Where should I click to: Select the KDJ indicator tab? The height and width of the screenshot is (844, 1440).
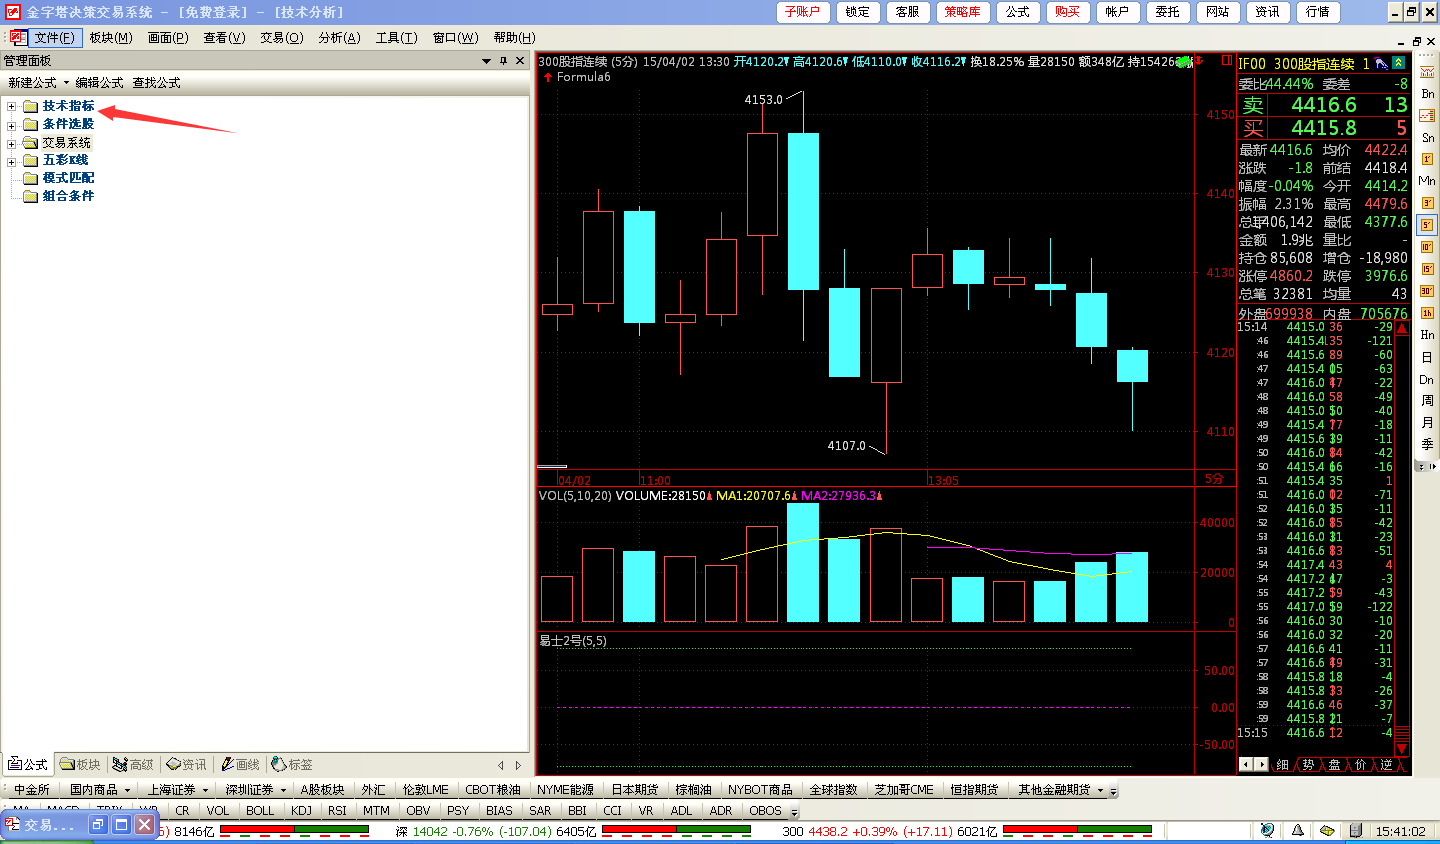(x=301, y=810)
